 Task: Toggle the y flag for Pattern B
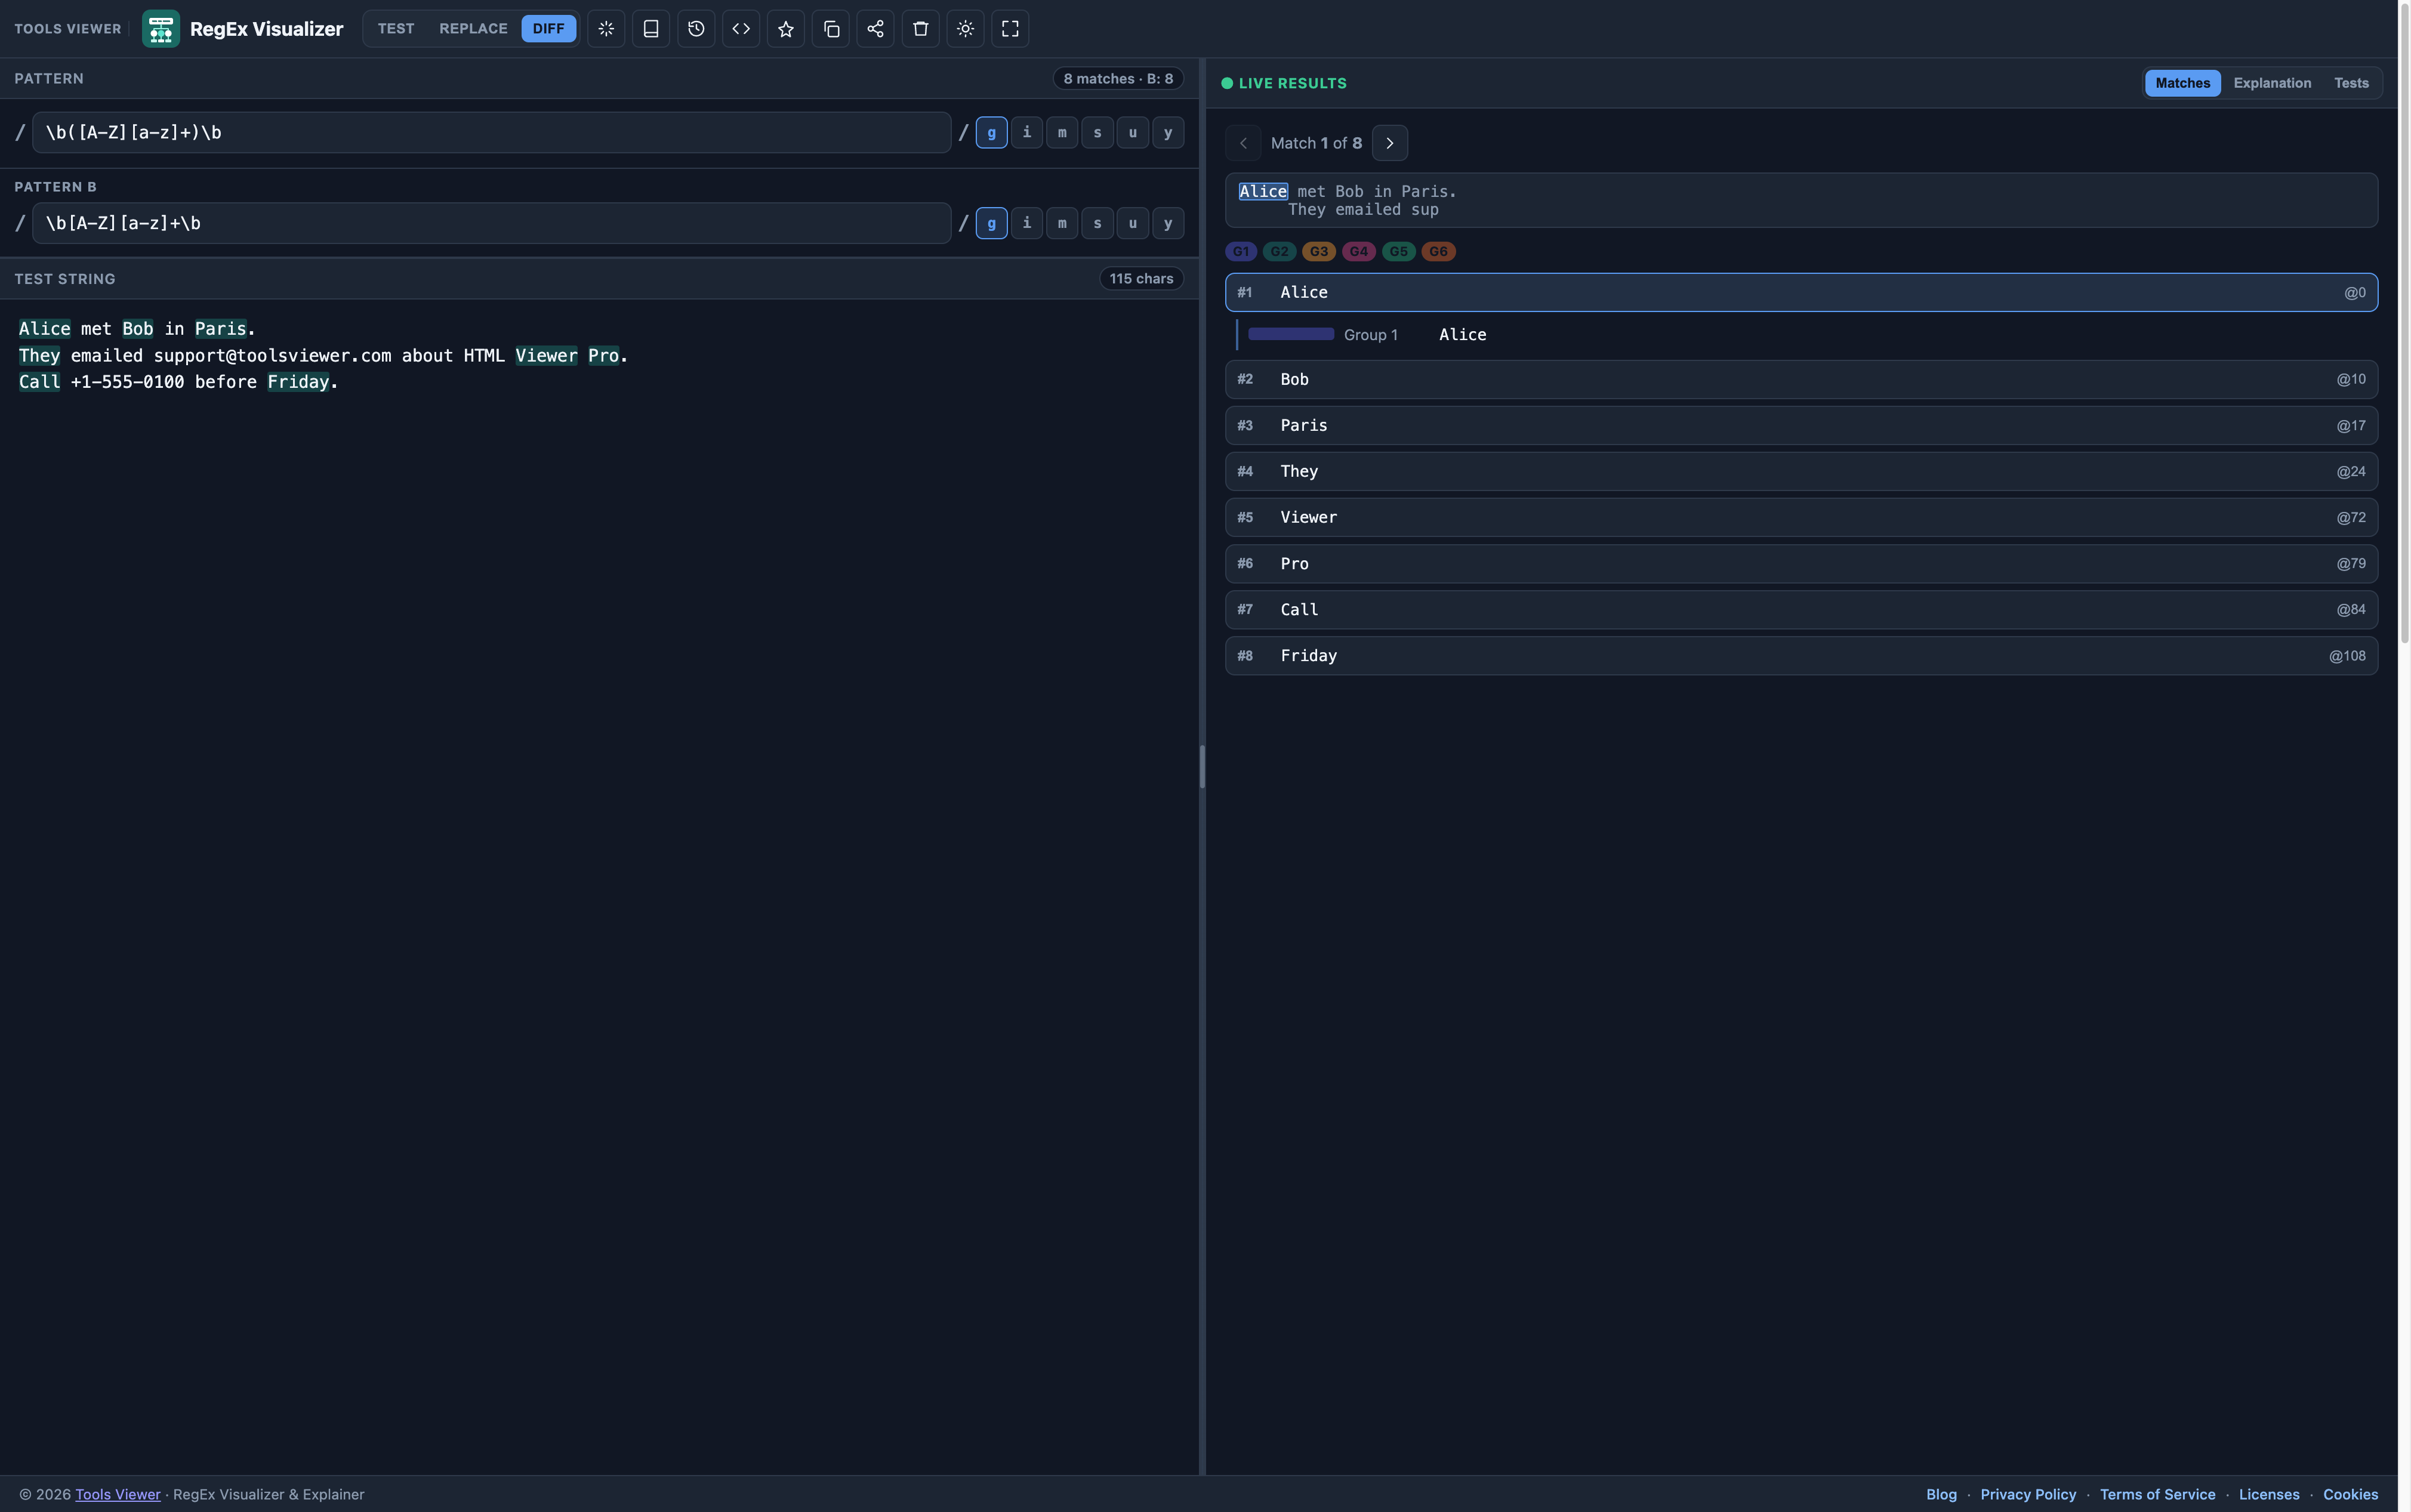point(1168,223)
